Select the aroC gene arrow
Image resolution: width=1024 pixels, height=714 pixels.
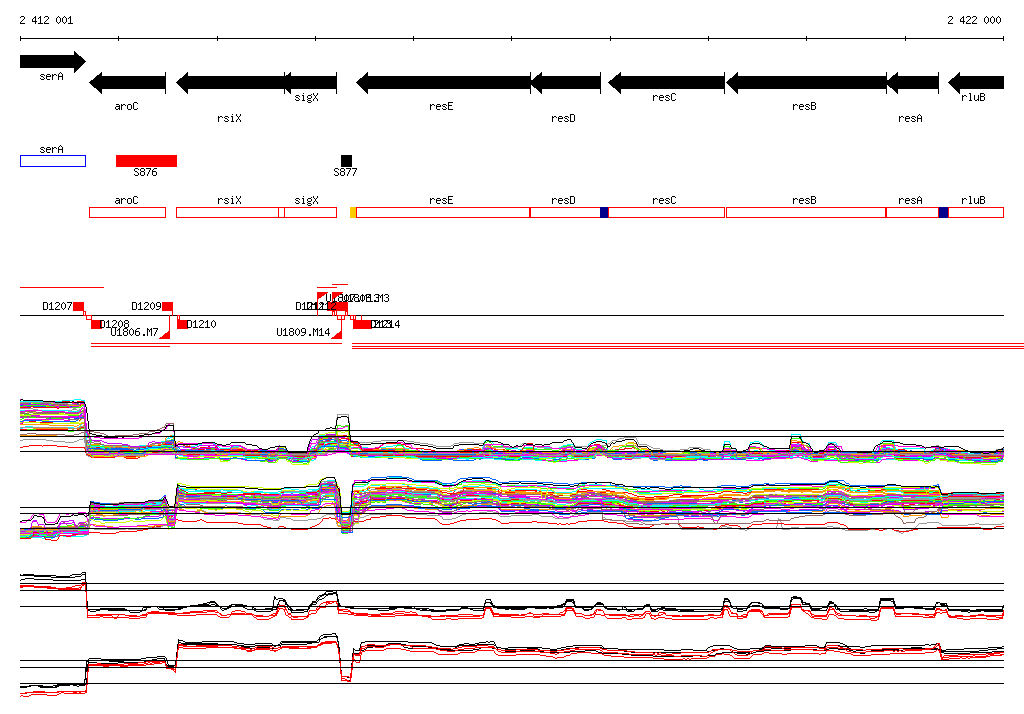coord(127,83)
